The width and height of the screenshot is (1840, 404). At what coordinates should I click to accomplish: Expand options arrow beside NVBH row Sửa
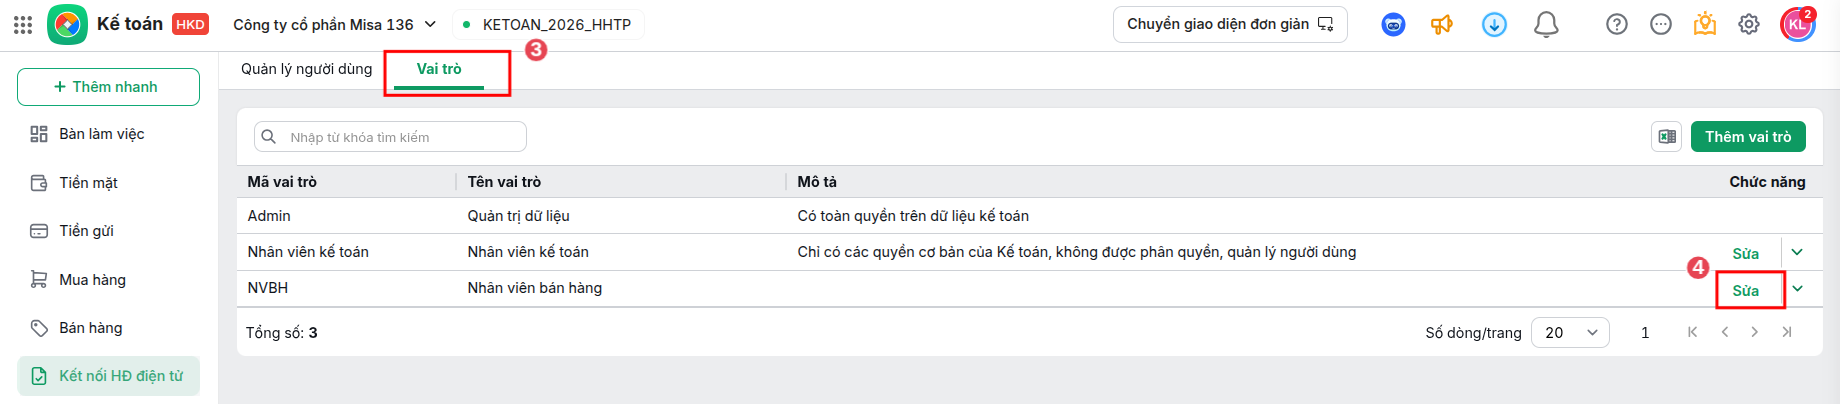[x=1798, y=288]
